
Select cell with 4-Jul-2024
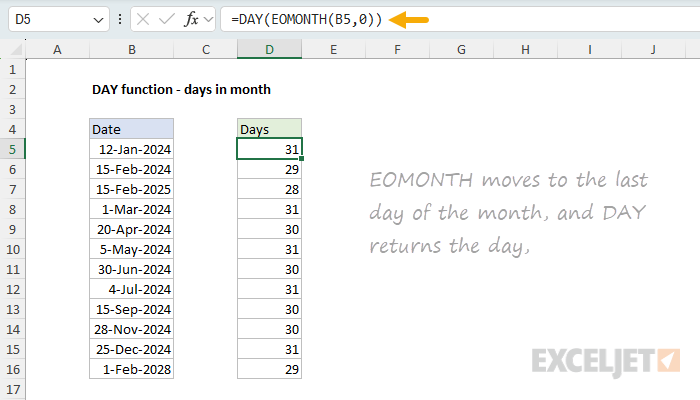[132, 289]
